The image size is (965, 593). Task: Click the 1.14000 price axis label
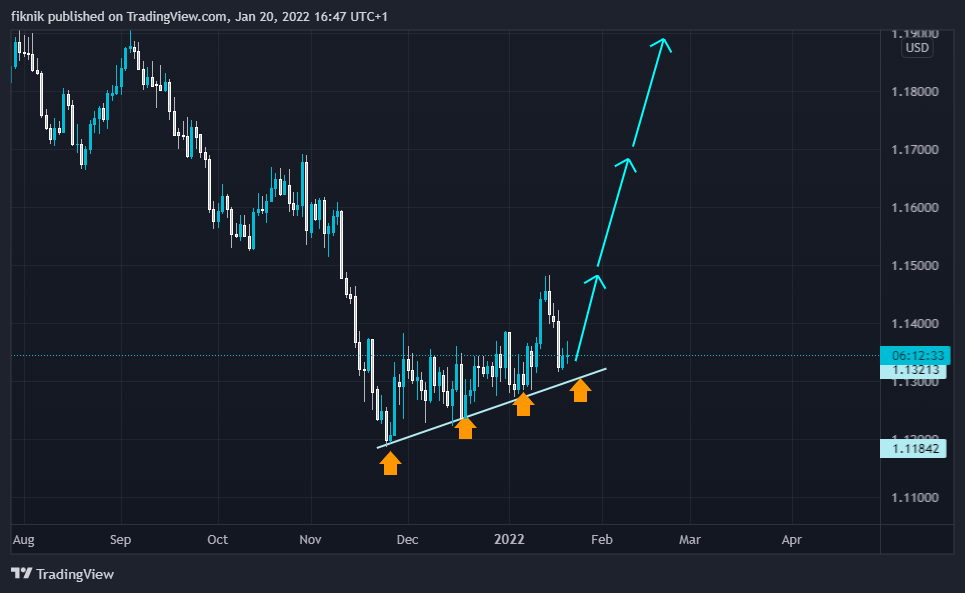(x=915, y=324)
